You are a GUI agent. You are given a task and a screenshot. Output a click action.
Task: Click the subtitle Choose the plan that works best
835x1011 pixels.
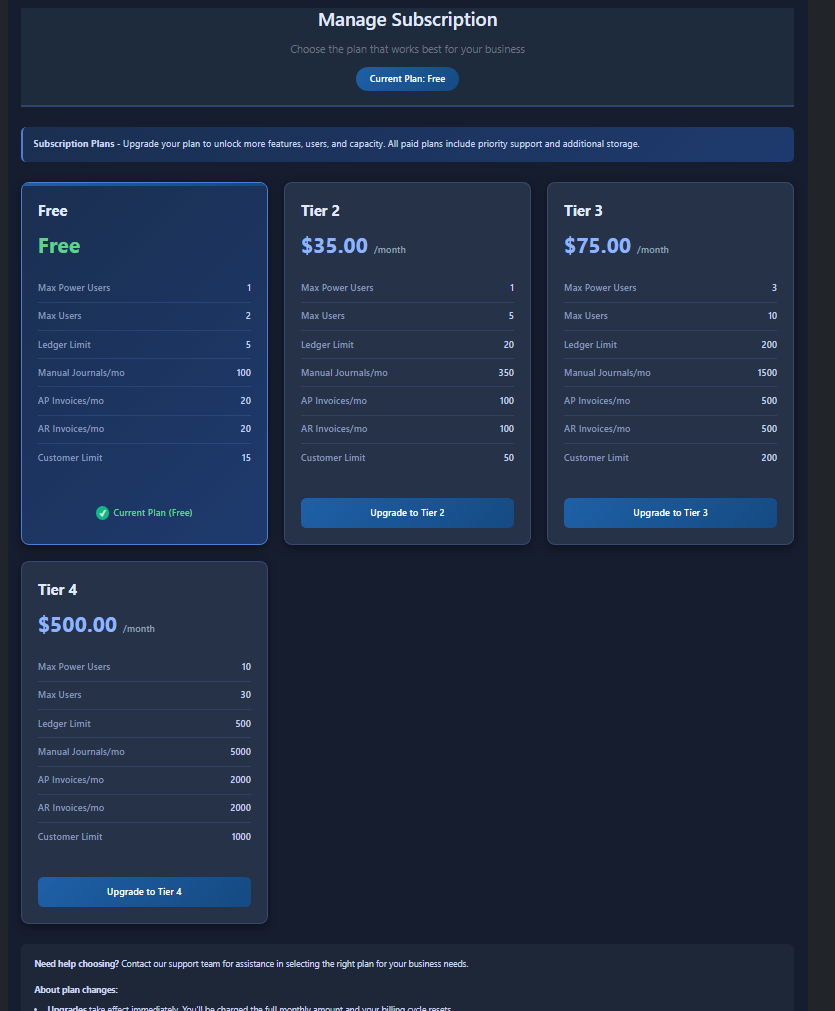pyautogui.click(x=408, y=50)
